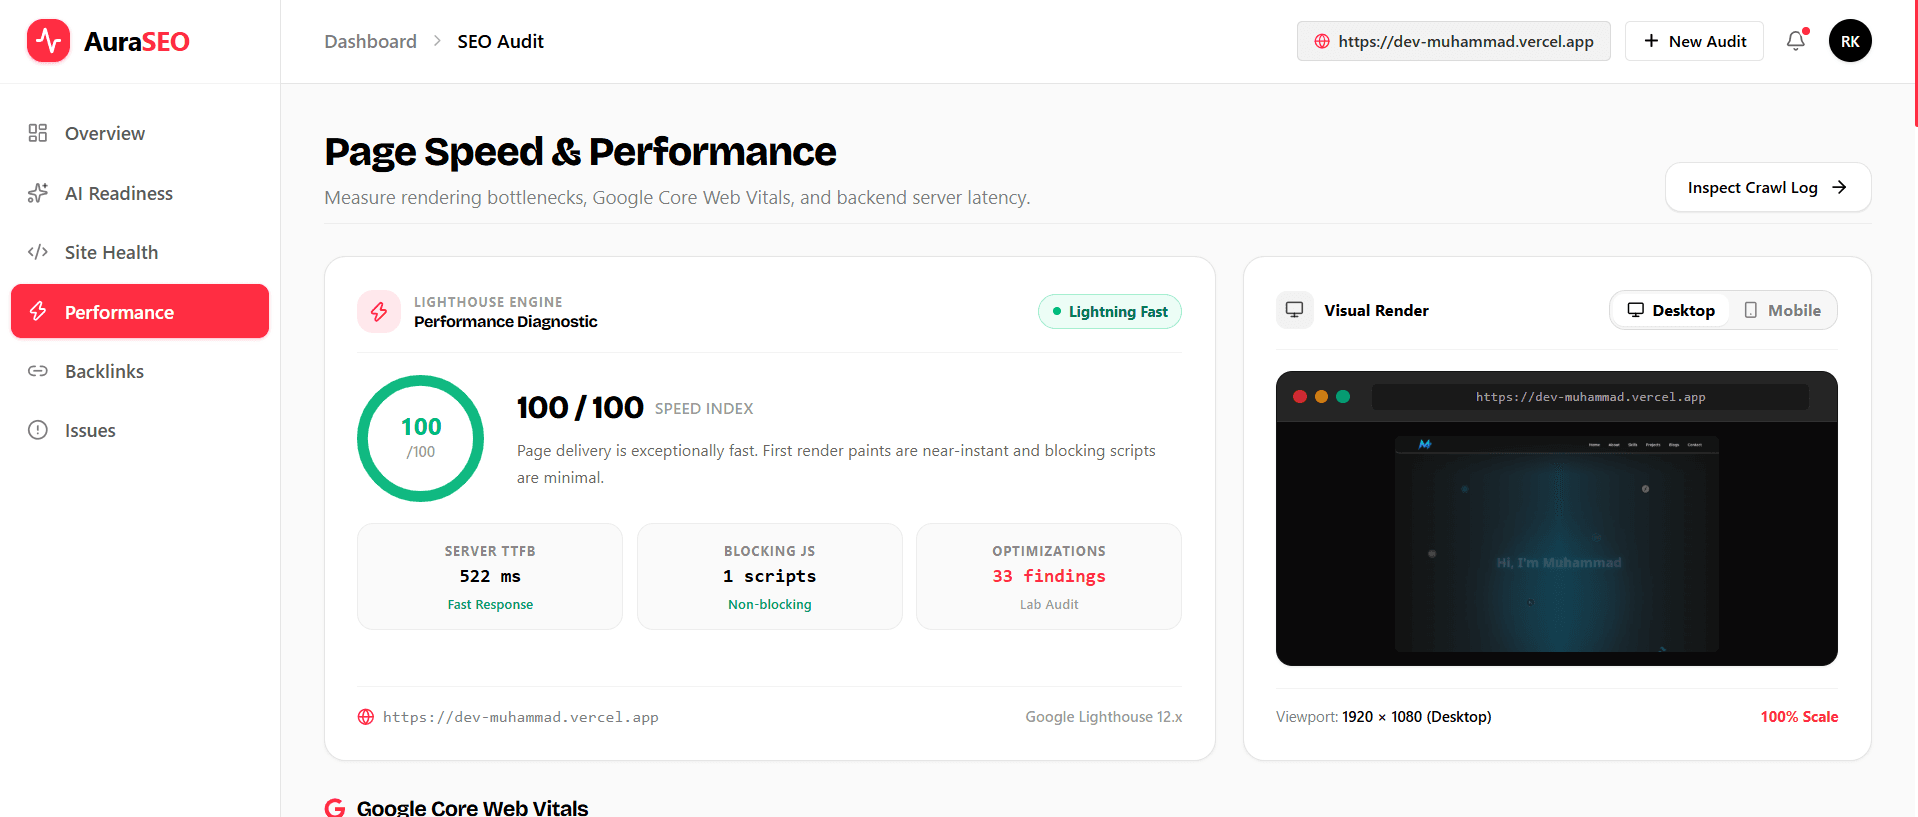Click the Lightning Fast status badge
Image resolution: width=1918 pixels, height=817 pixels.
[x=1109, y=312]
